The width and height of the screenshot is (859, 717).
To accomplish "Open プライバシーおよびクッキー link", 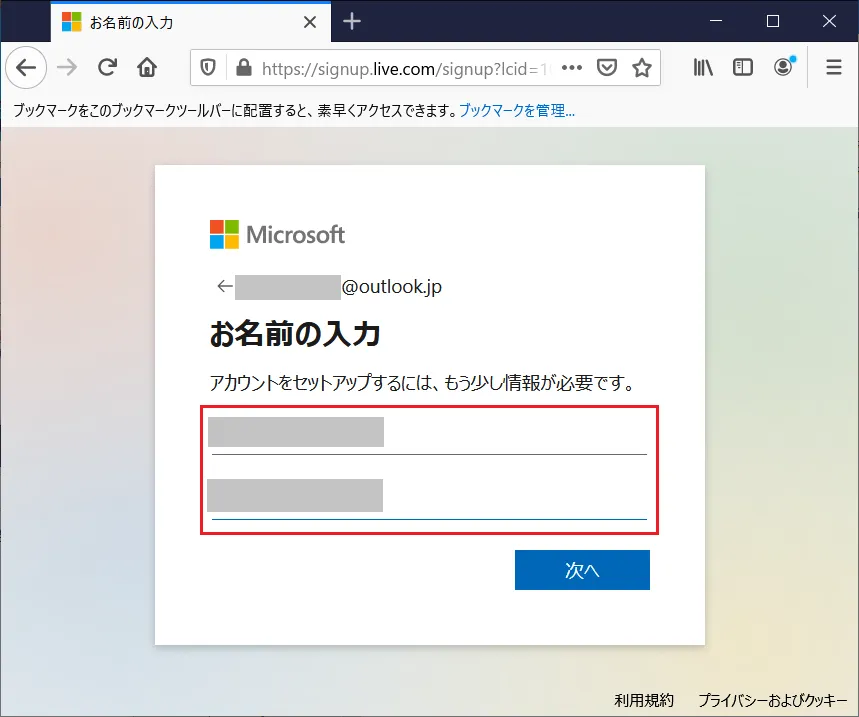I will tap(773, 700).
